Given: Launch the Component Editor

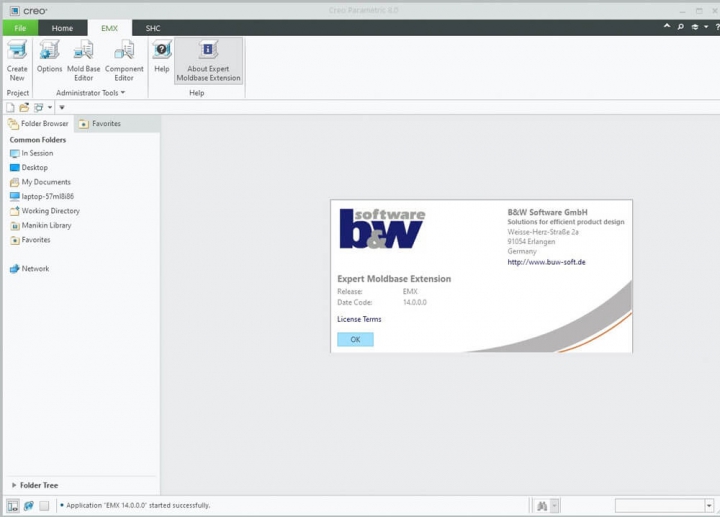Looking at the screenshot, I should tap(124, 61).
